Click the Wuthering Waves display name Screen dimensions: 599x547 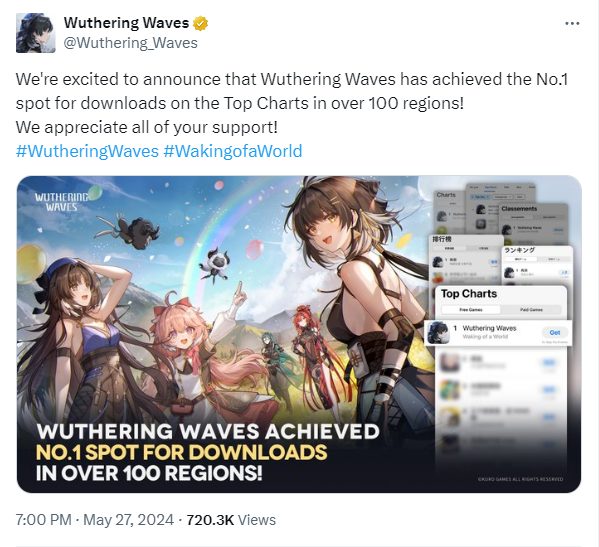pos(126,23)
